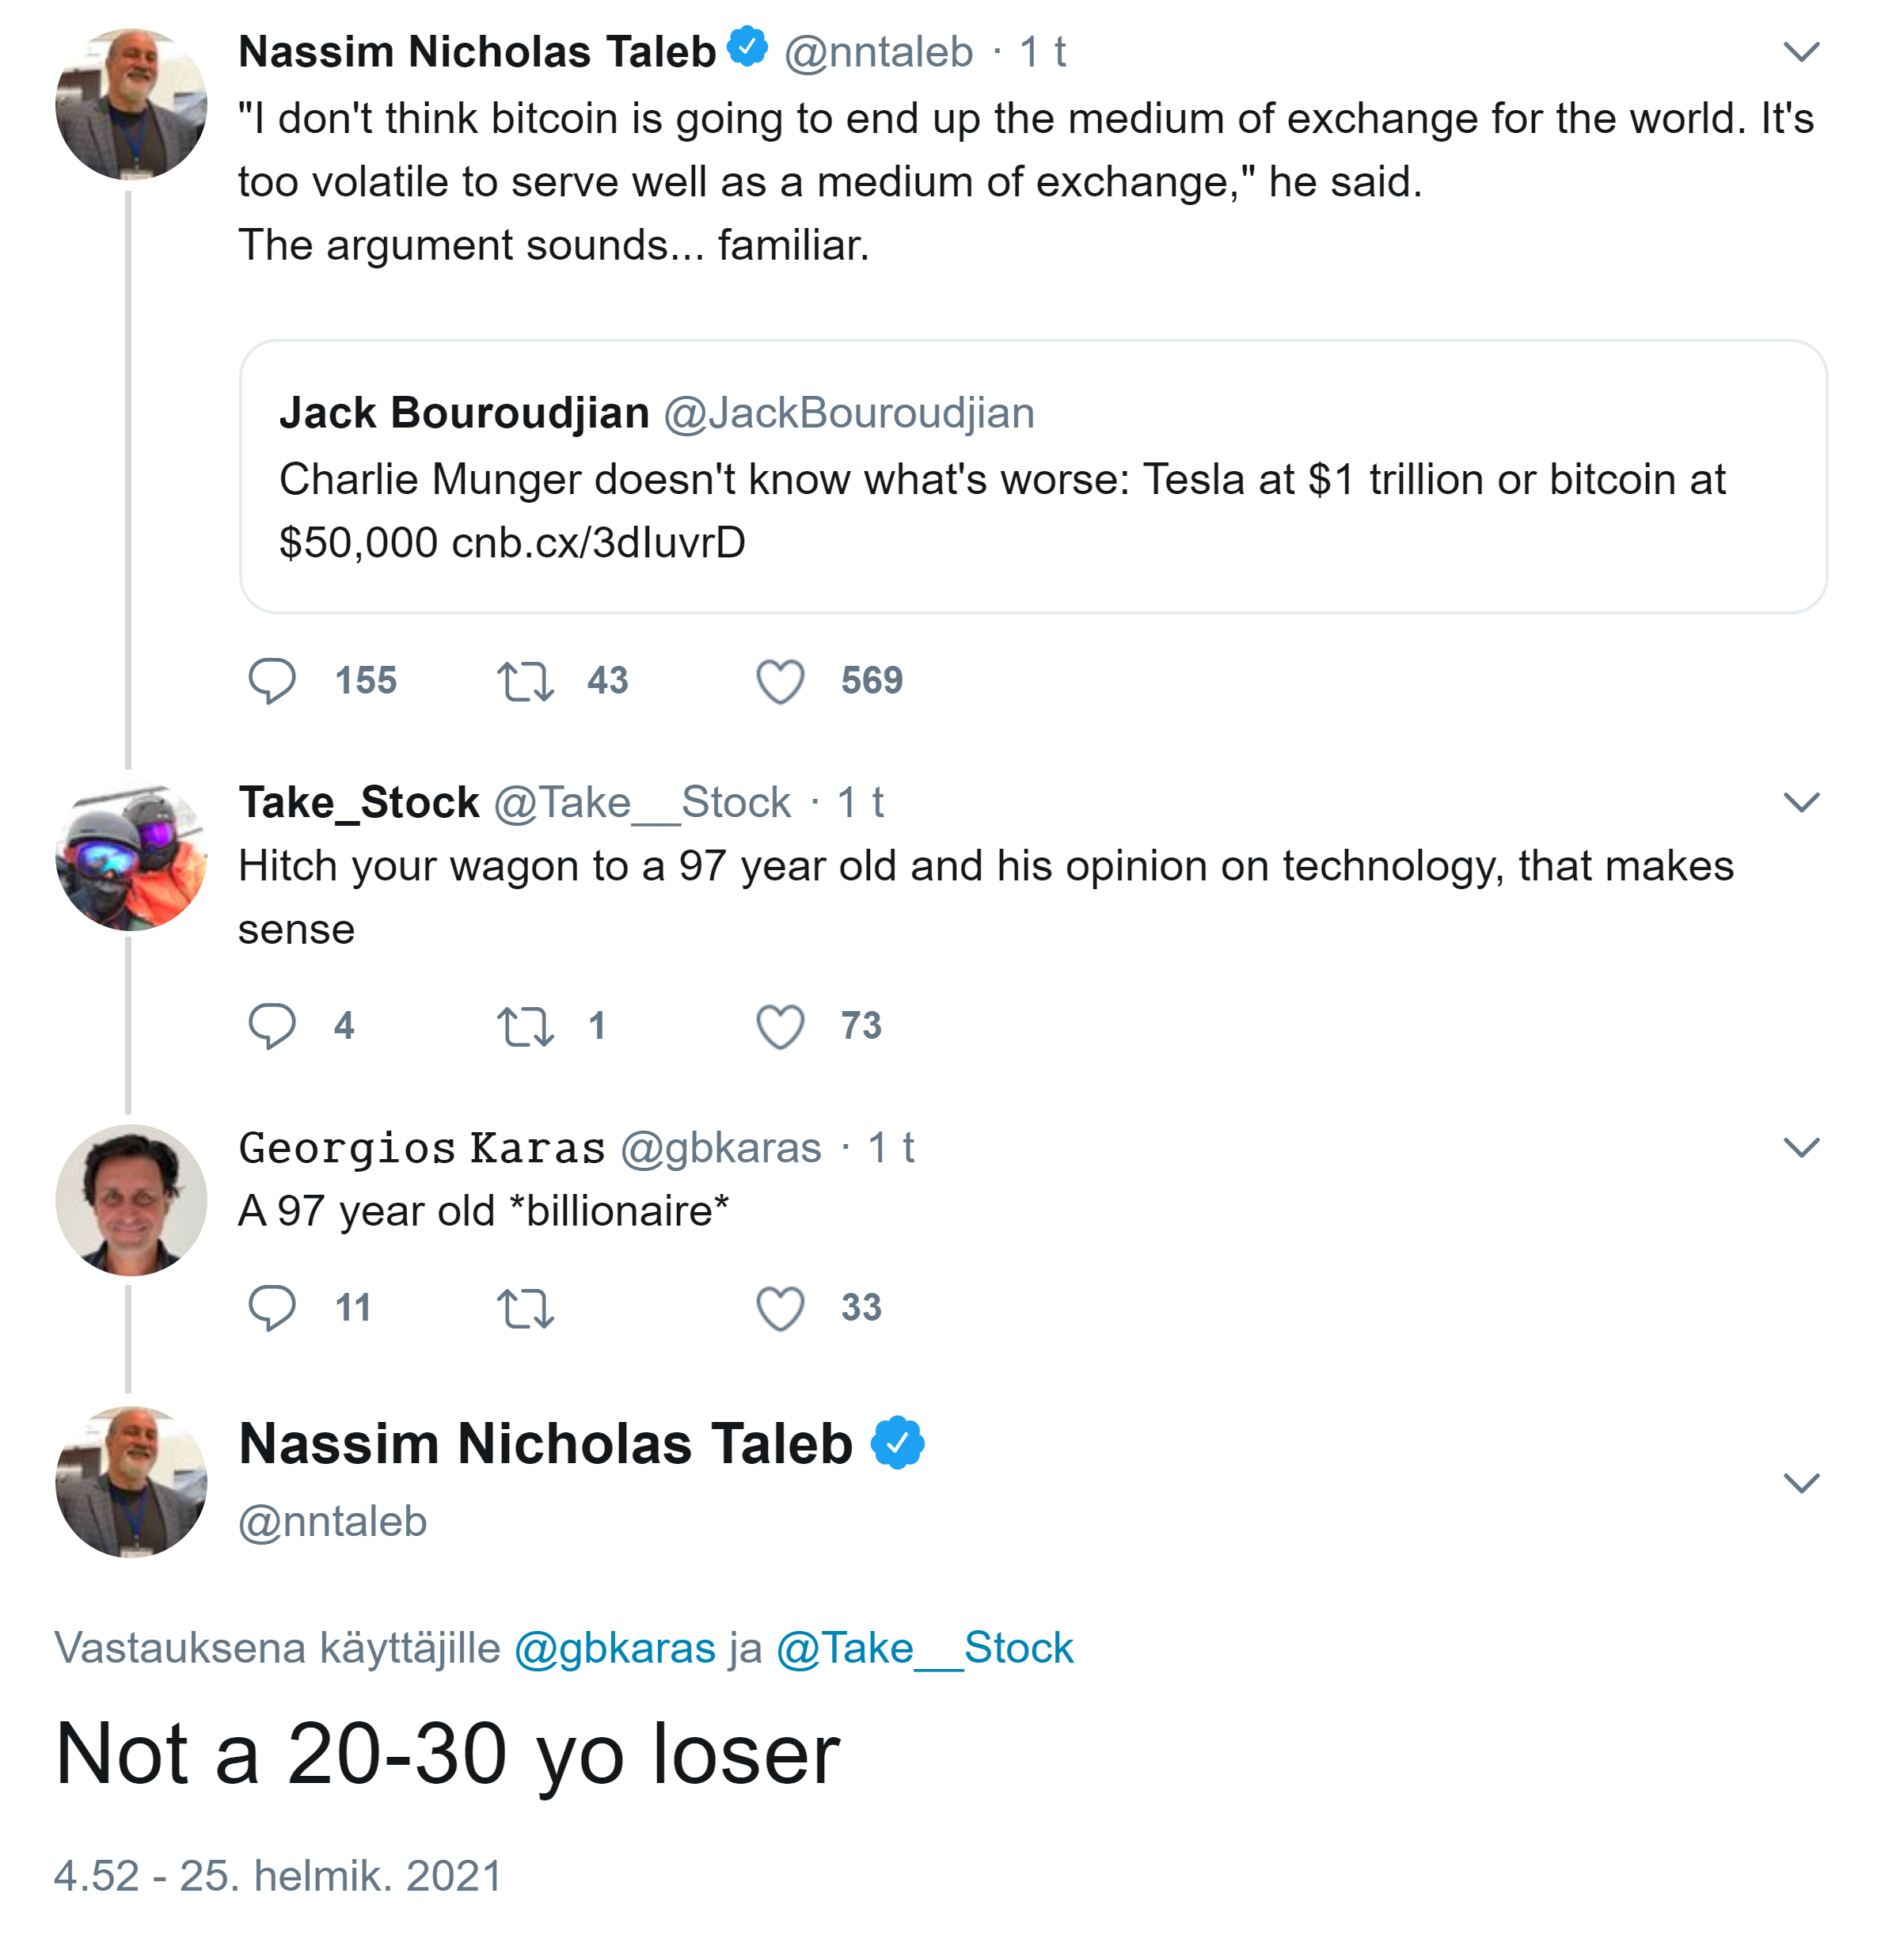The width and height of the screenshot is (1904, 1958).
Task: Open options chevron on Georgios Karas tweet
Action: [x=1801, y=1148]
